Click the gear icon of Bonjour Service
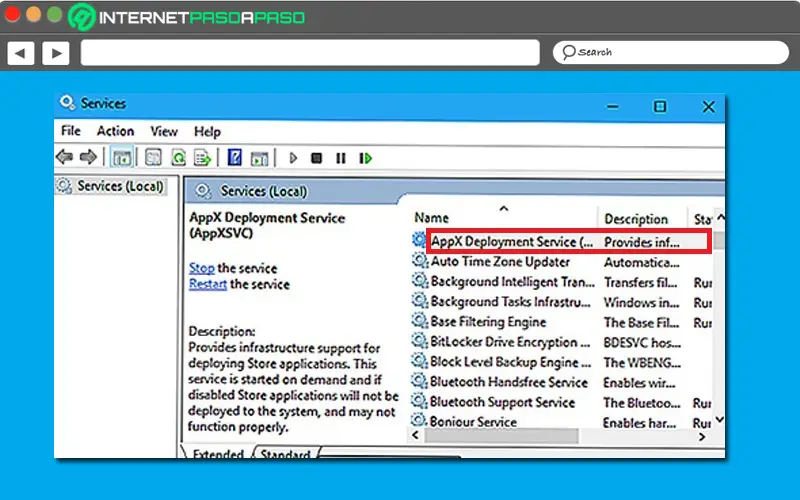This screenshot has height=500, width=800. pyautogui.click(x=419, y=420)
